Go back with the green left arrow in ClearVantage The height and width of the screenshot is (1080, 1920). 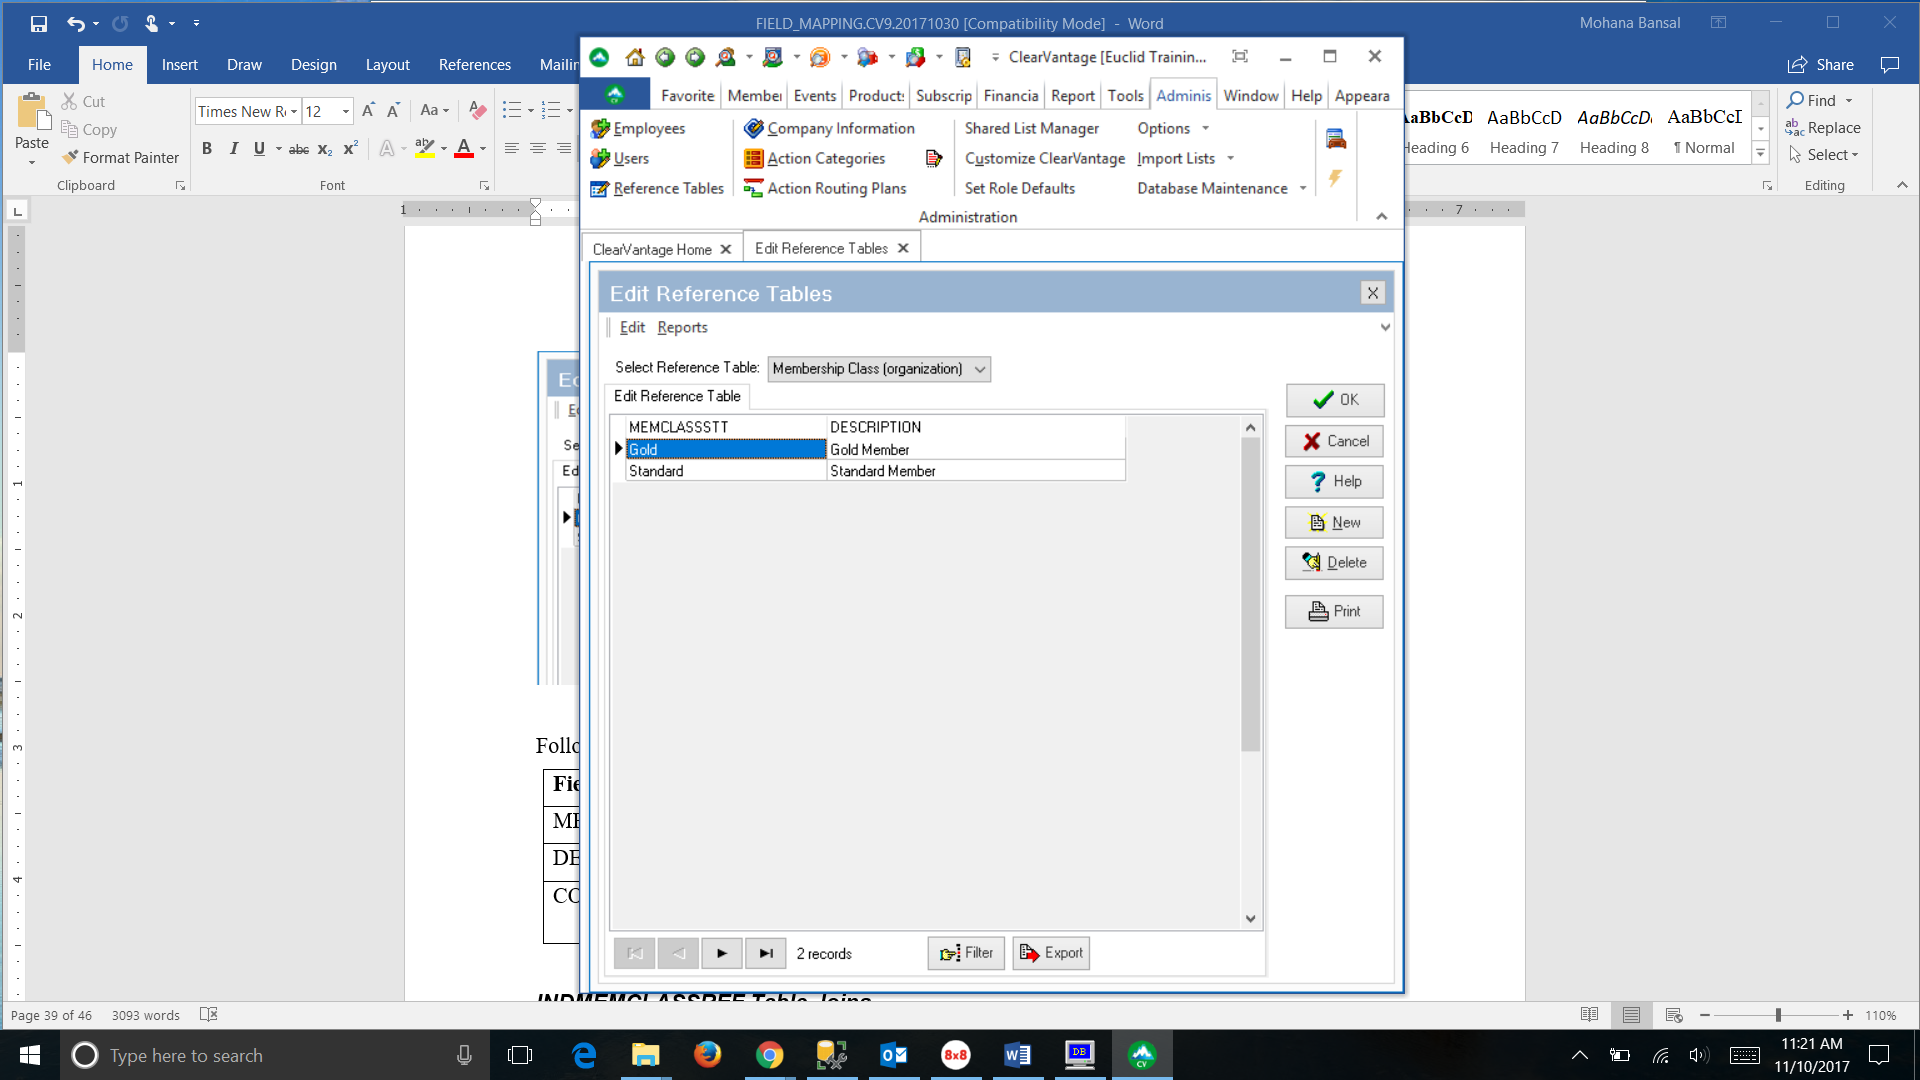(x=665, y=57)
